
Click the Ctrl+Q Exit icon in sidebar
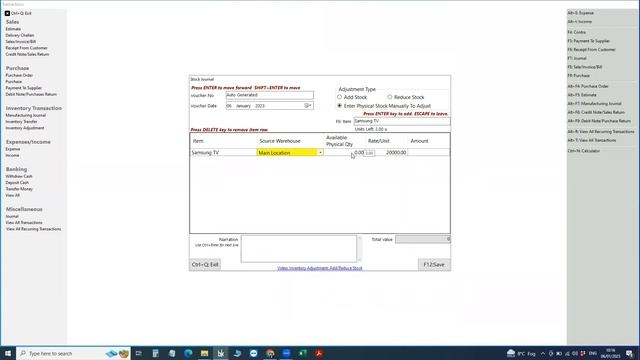point(7,13)
